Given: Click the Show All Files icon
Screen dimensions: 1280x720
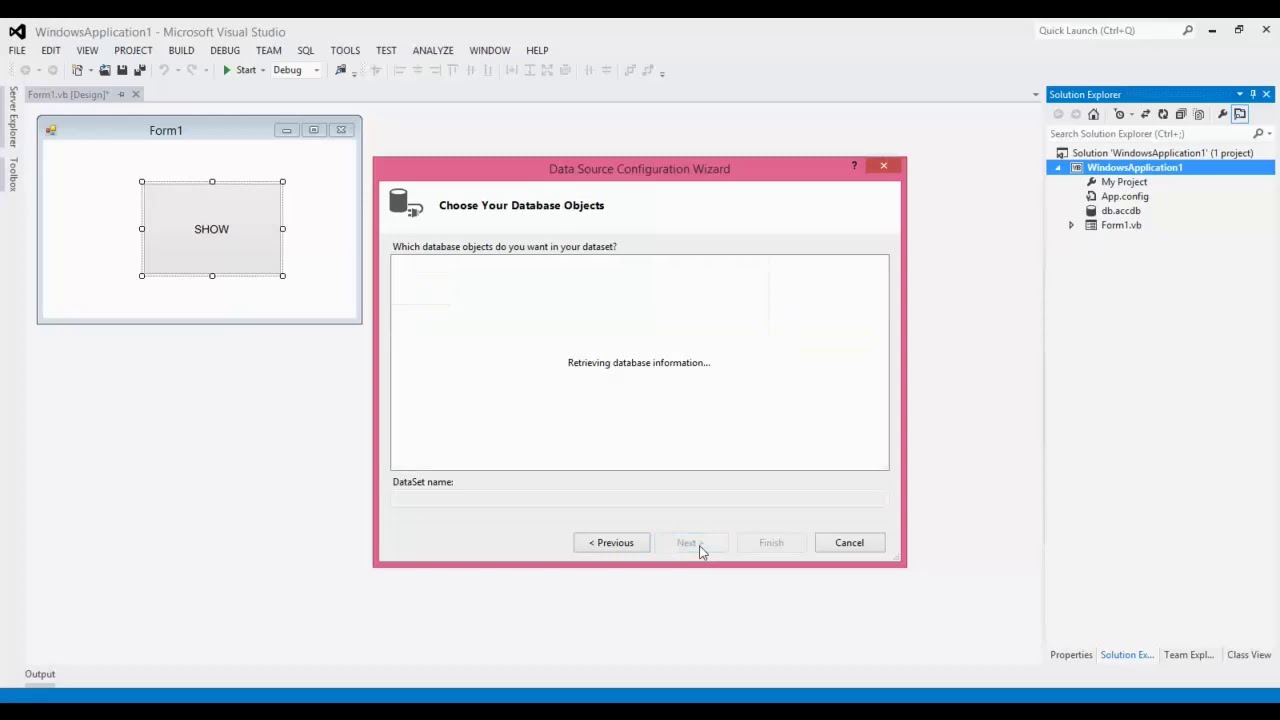Looking at the screenshot, I should 1199,114.
